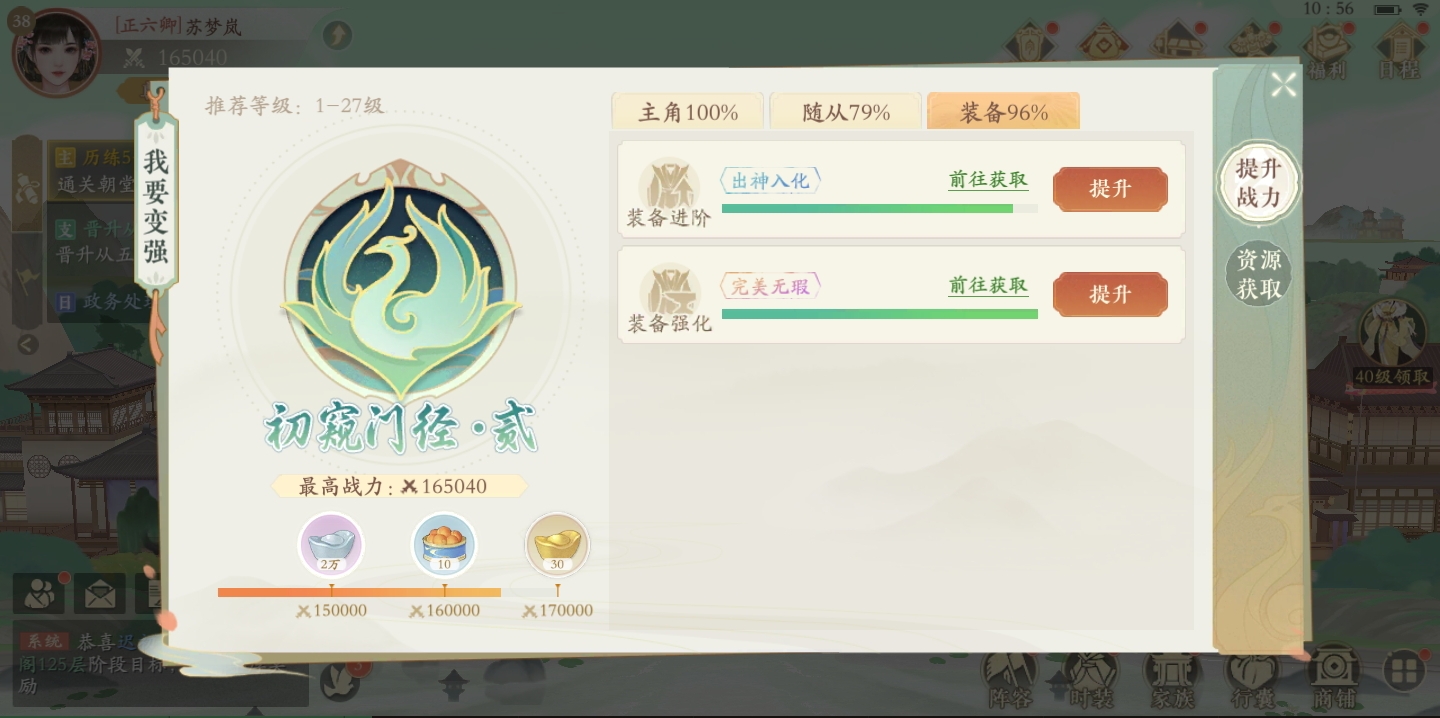Switch to the 主角100% tab

coord(688,112)
